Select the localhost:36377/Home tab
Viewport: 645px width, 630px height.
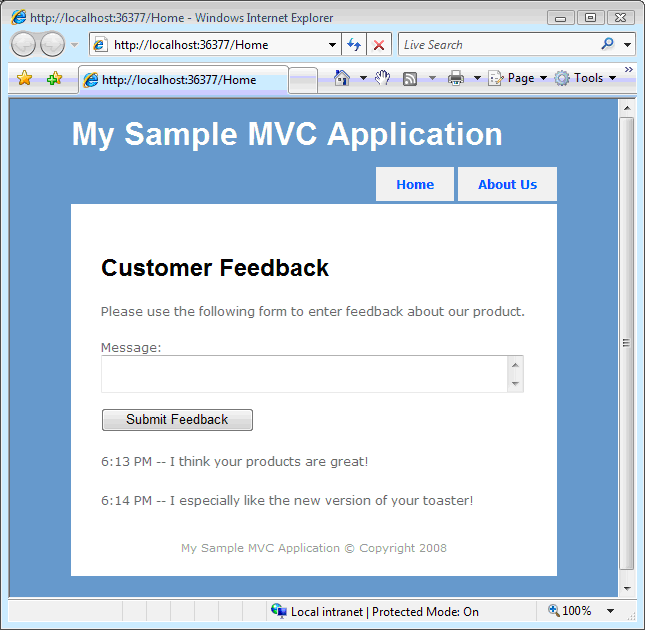coord(183,79)
